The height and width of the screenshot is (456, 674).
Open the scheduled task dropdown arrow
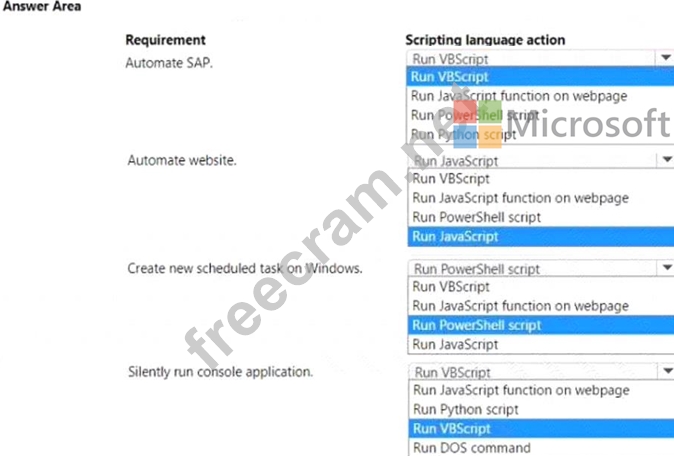point(665,268)
